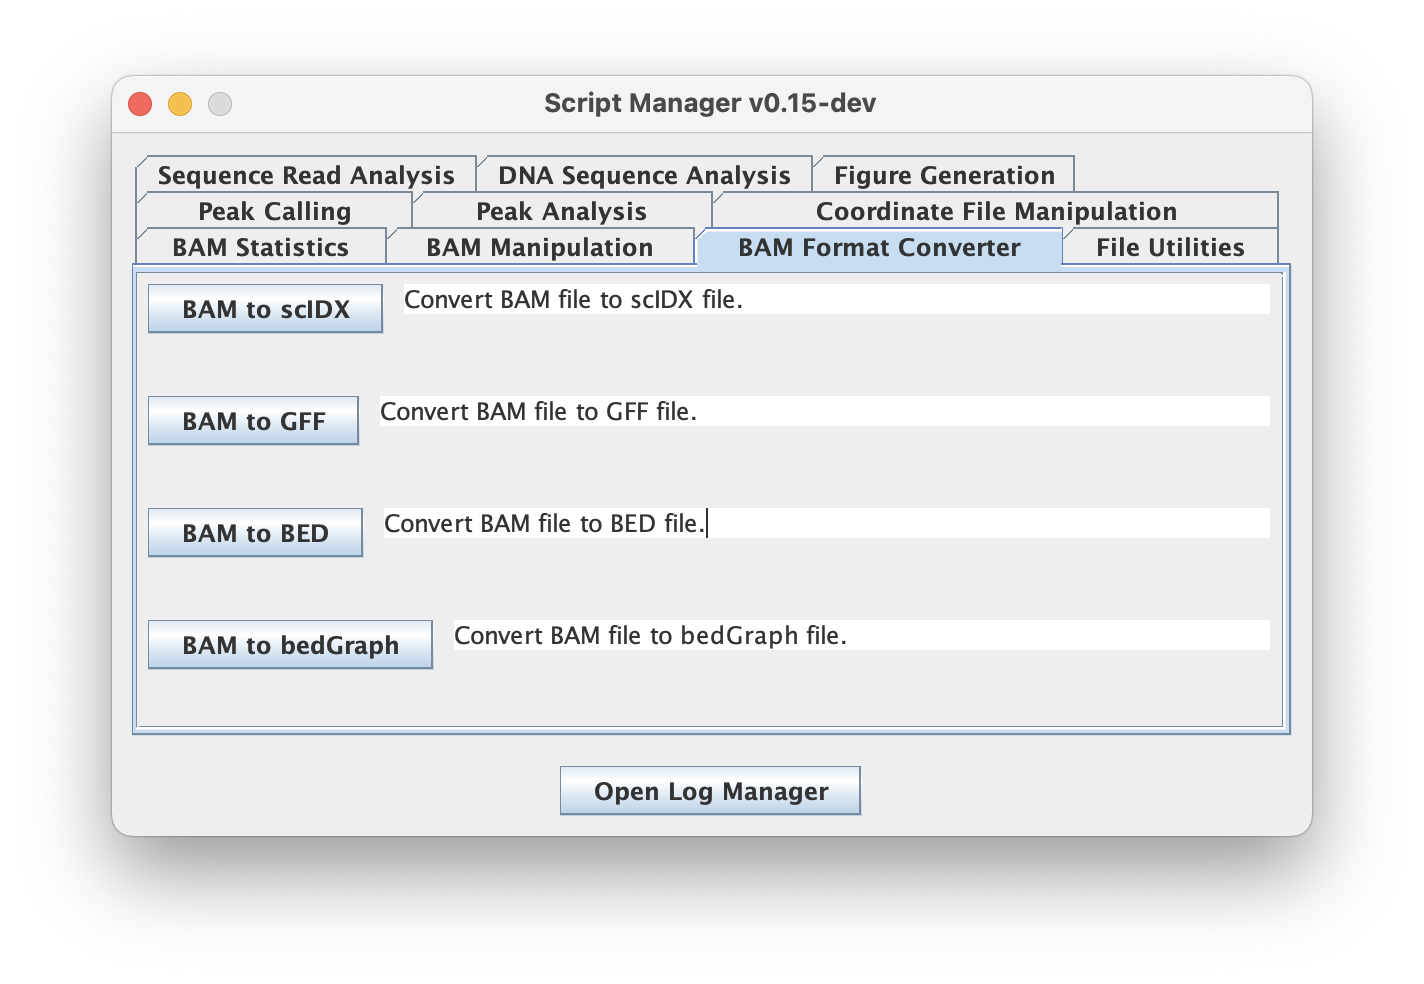Open the BAM to BED tool

255,533
